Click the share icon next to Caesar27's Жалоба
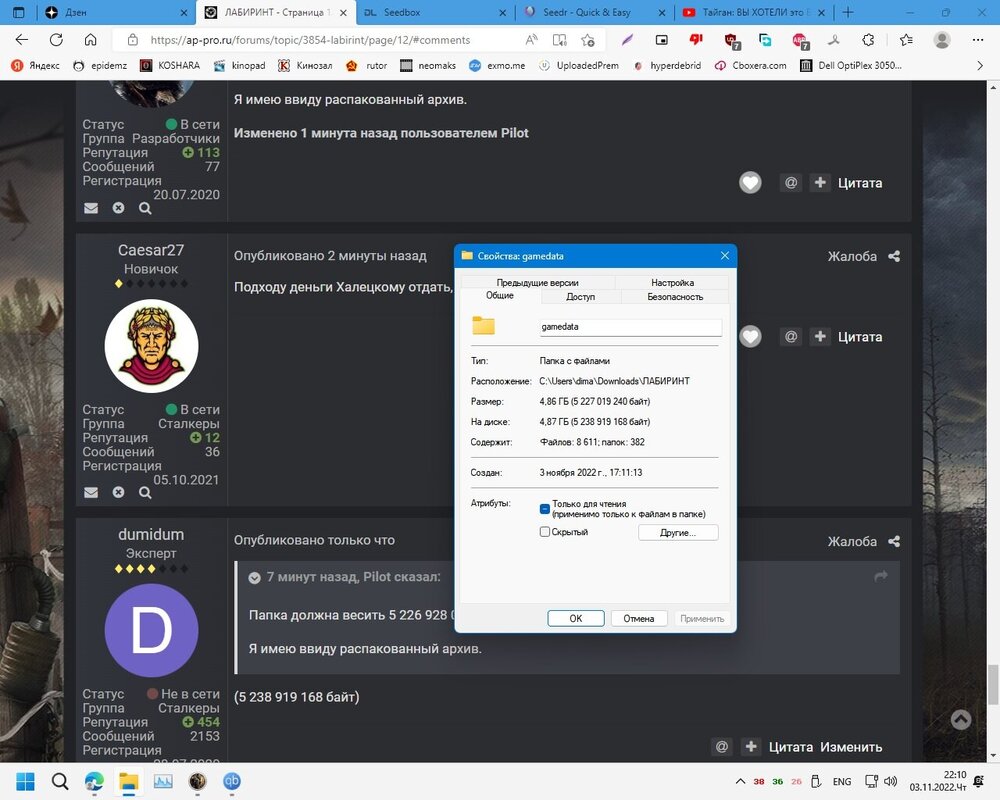This screenshot has height=800, width=1000. click(894, 257)
